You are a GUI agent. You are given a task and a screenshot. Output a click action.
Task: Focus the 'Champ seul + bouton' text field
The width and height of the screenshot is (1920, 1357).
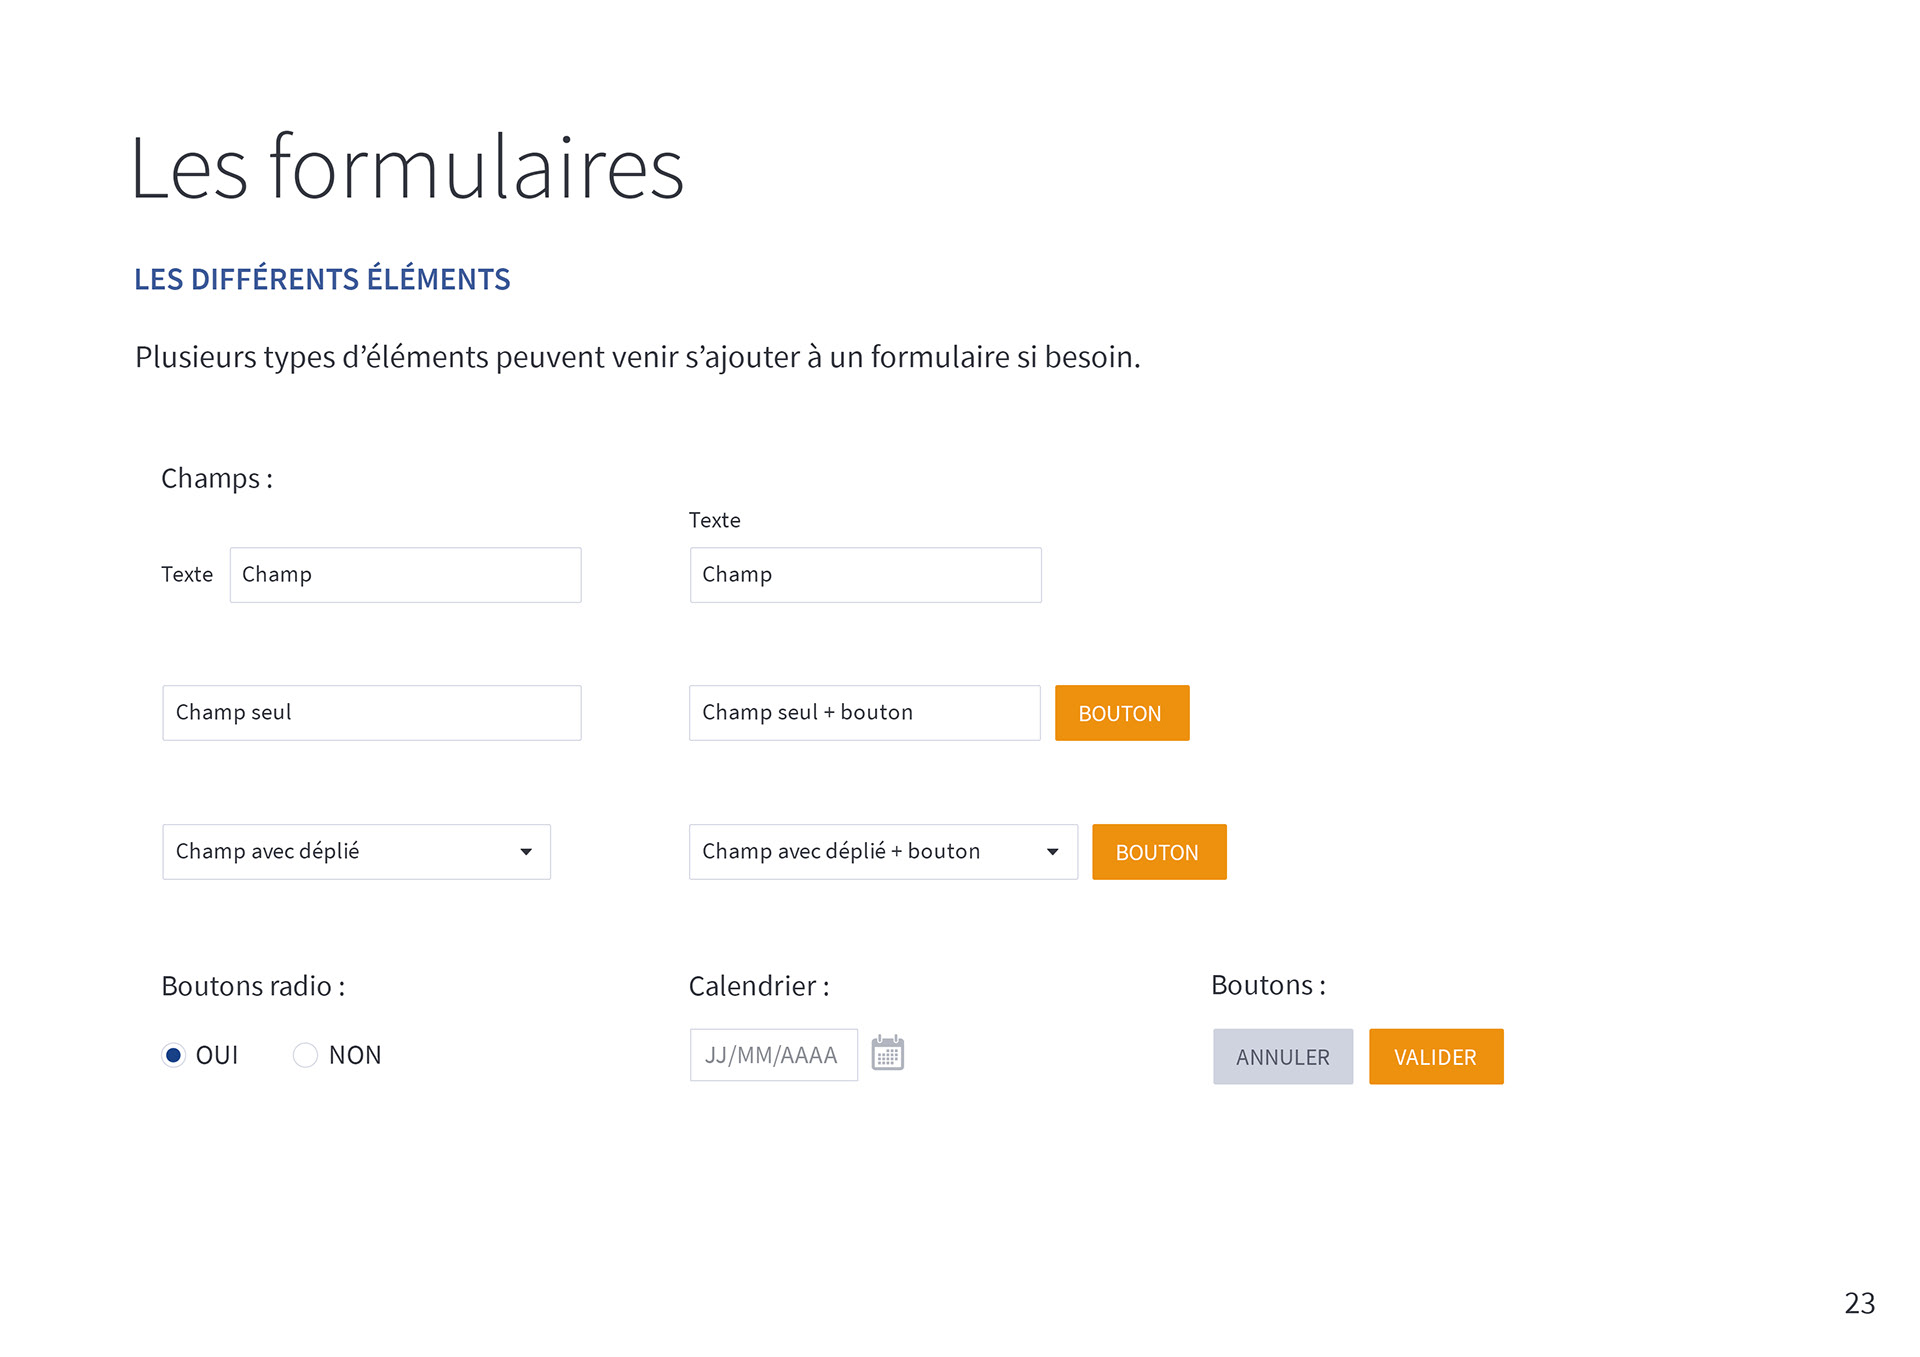tap(864, 713)
